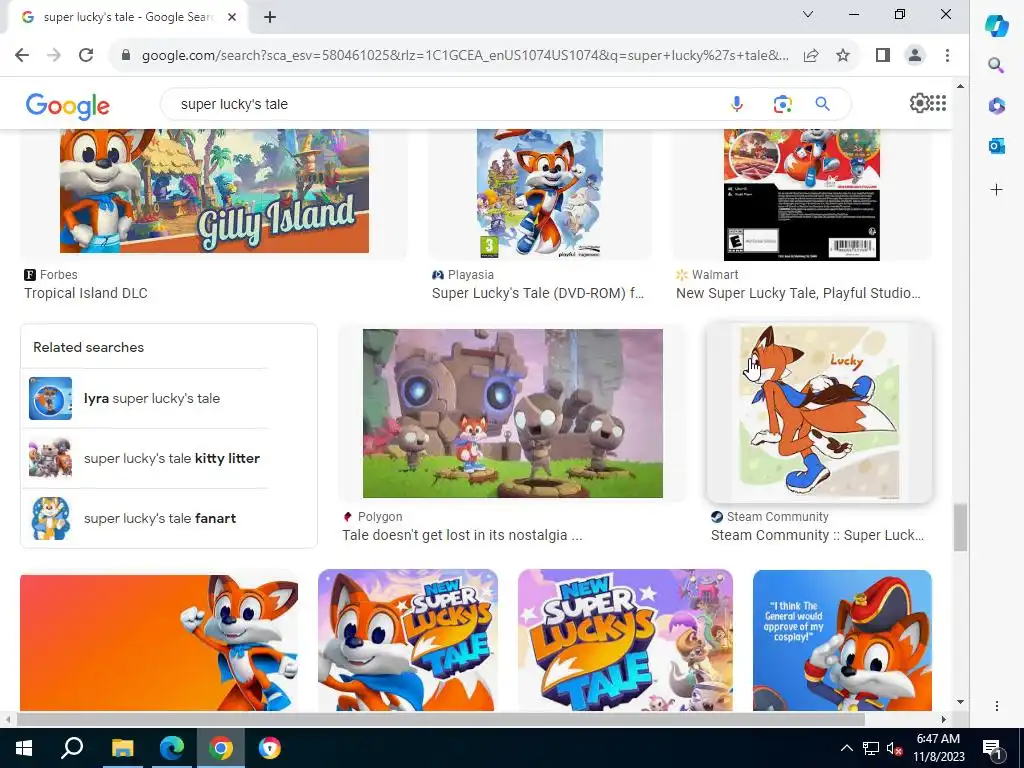
Task: Open Copilot in the Edge sidebar
Action: [x=997, y=26]
